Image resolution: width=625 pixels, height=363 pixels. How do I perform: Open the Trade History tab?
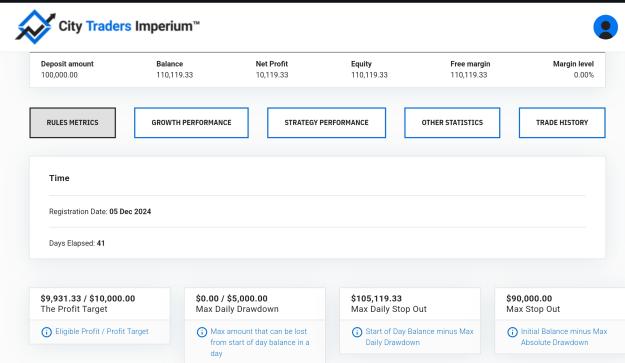(x=562, y=123)
